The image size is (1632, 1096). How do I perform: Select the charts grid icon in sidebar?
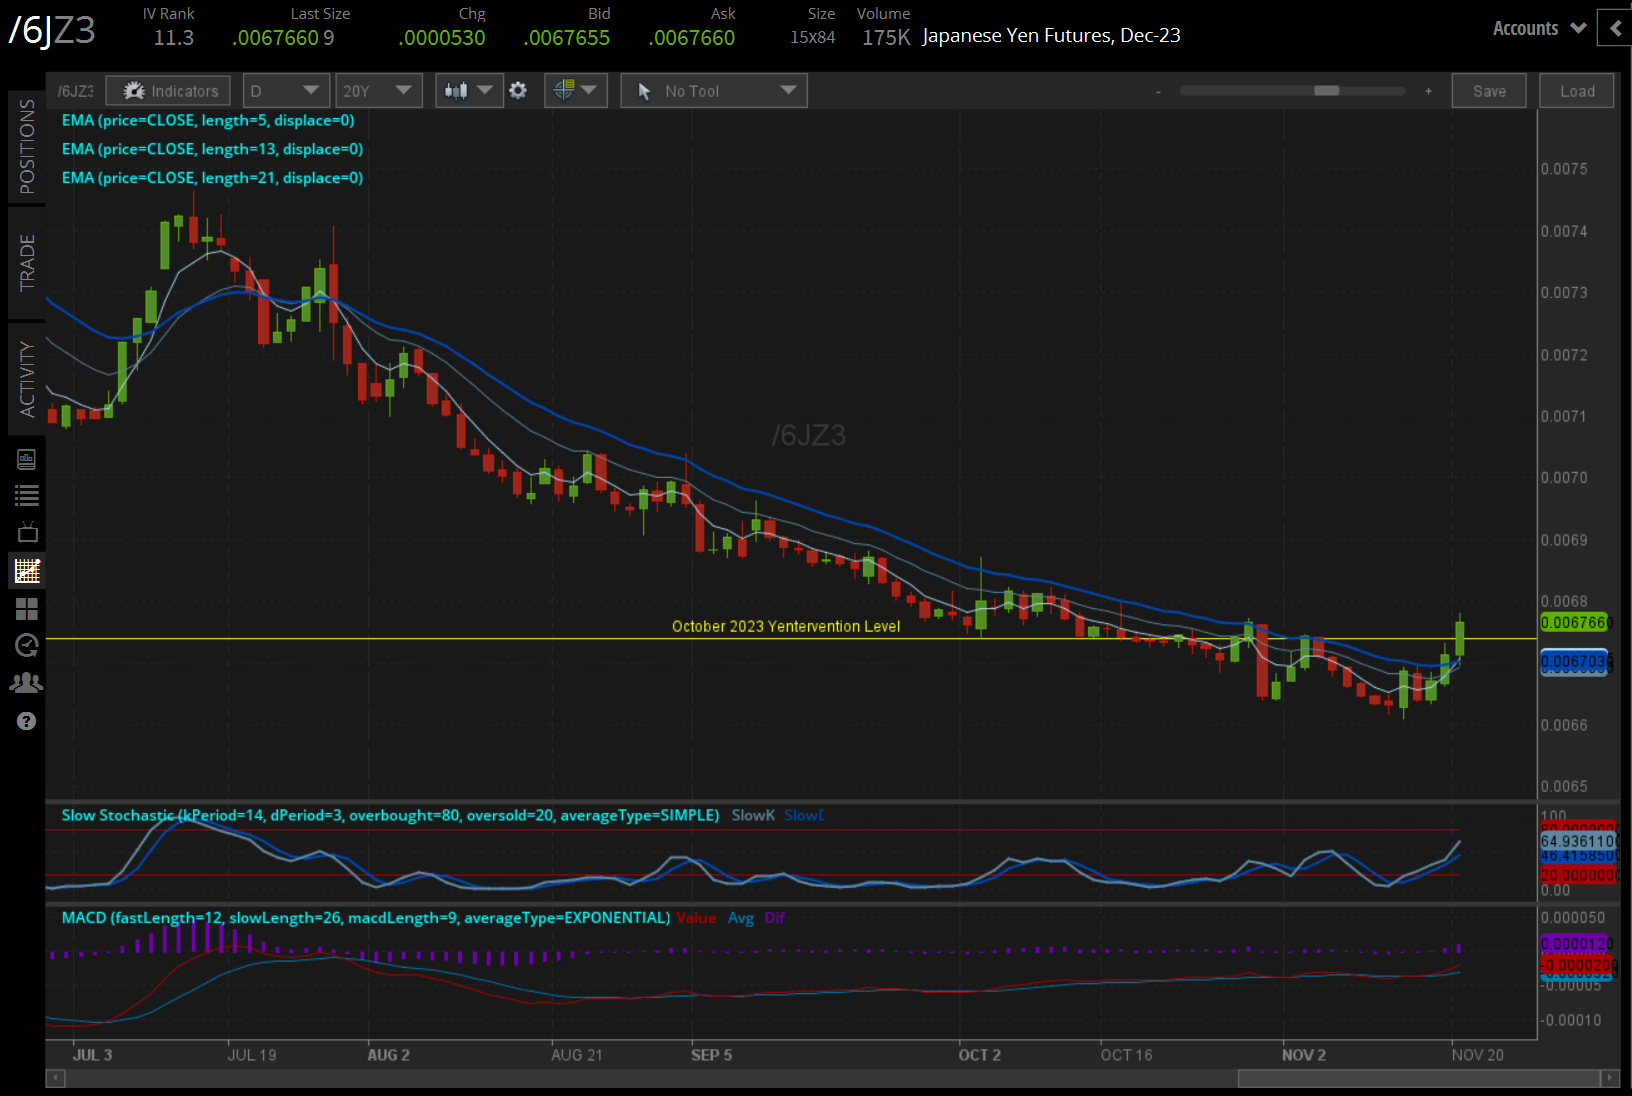(26, 571)
